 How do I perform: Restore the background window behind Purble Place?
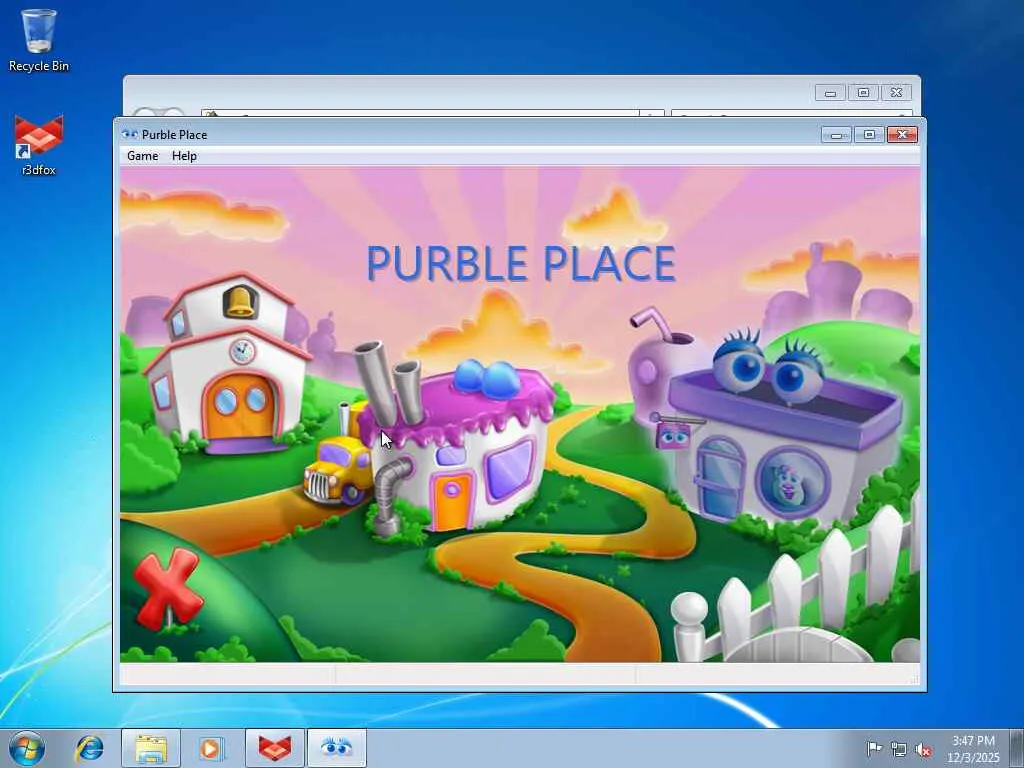[x=863, y=93]
